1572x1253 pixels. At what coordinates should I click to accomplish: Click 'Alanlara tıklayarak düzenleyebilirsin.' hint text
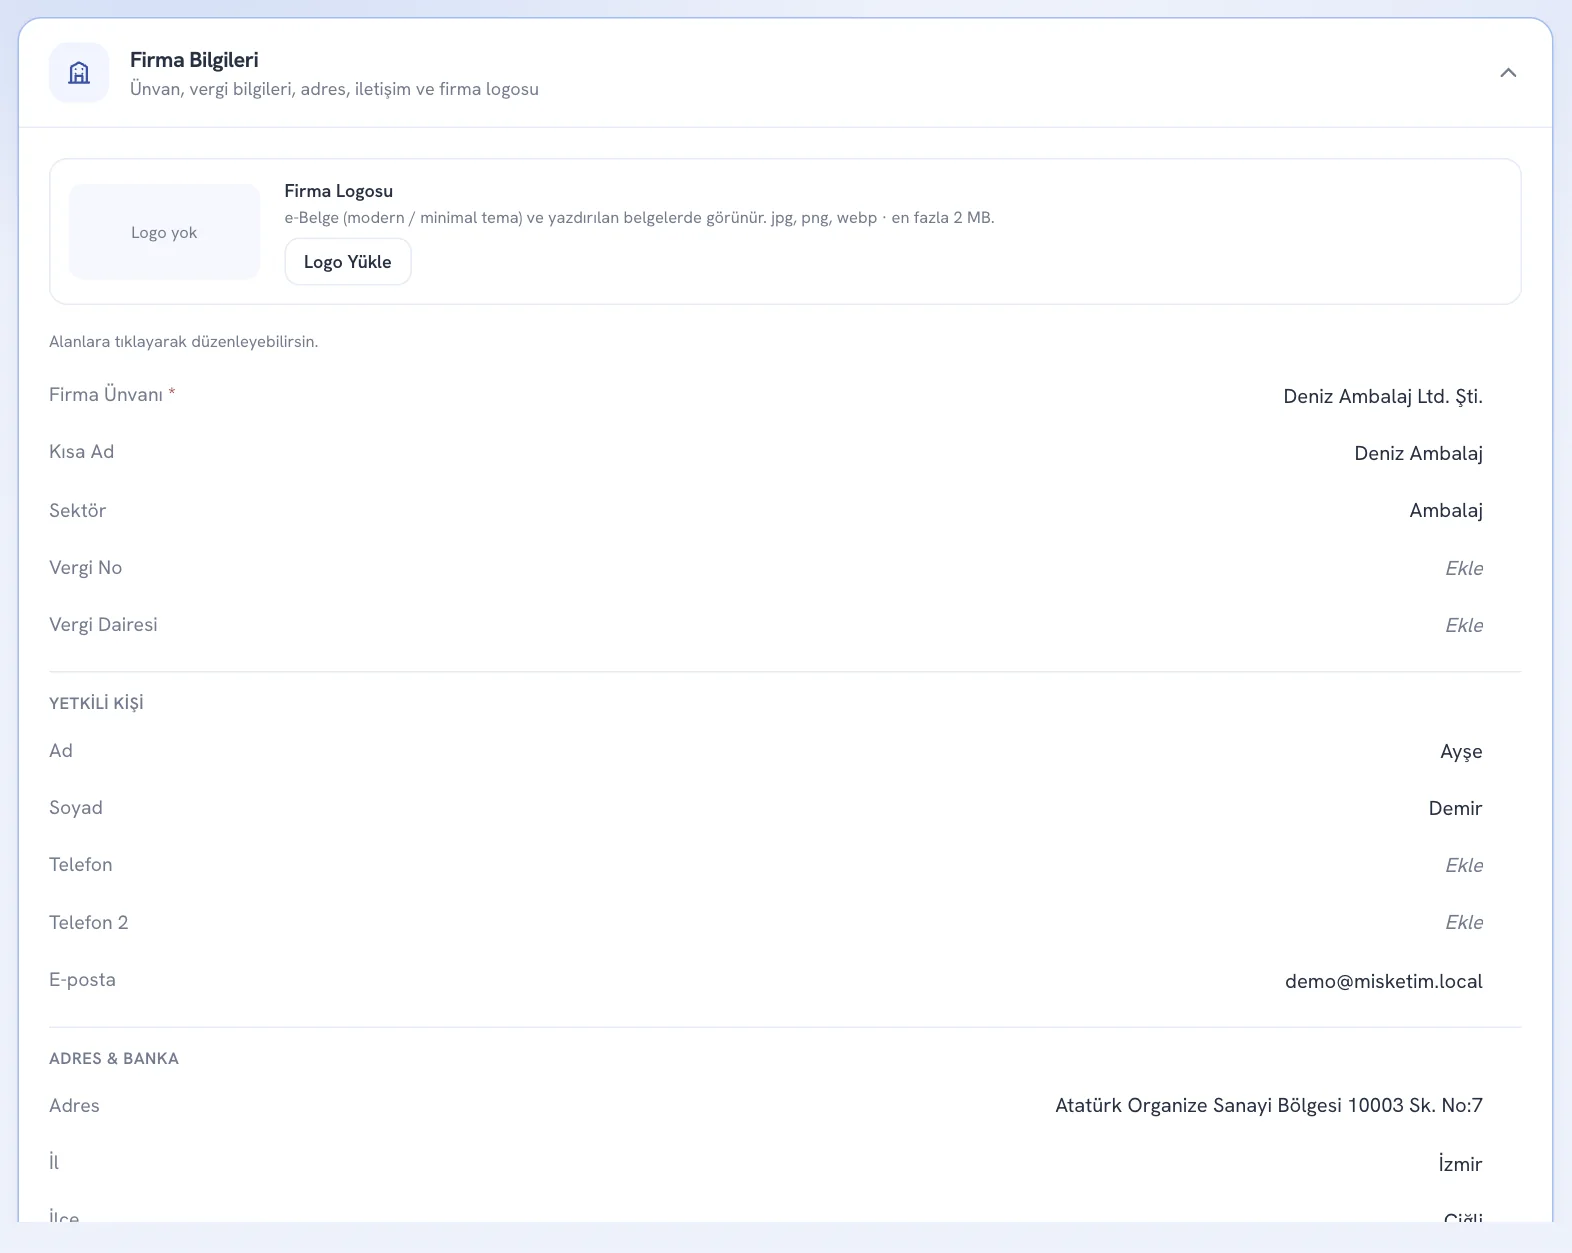click(184, 341)
